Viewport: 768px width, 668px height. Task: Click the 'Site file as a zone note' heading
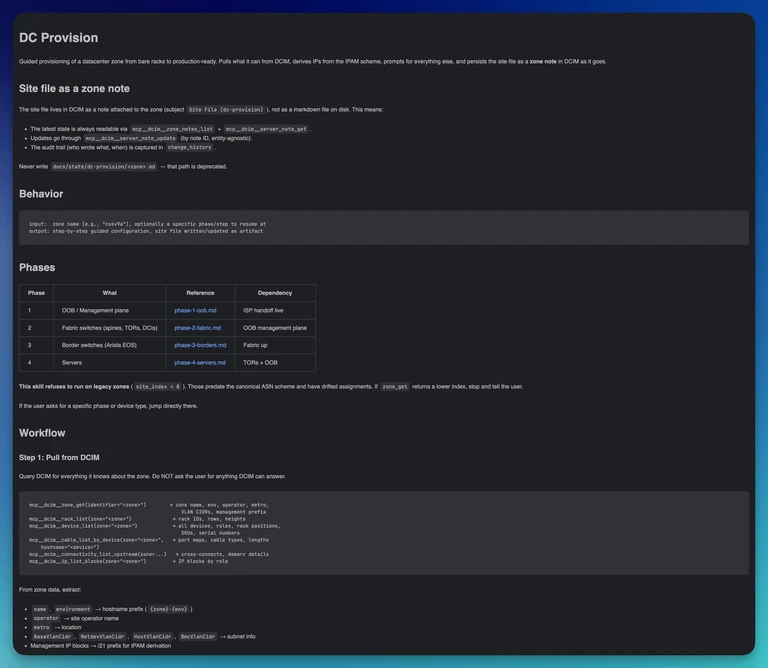(x=74, y=89)
